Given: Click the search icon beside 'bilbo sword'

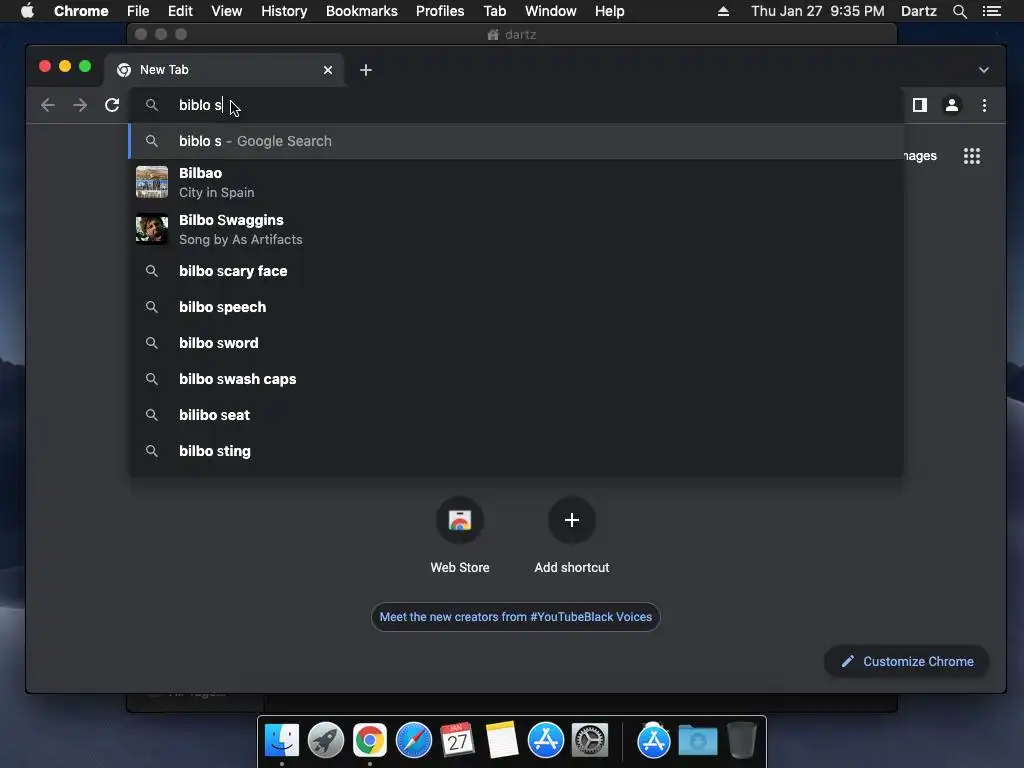Looking at the screenshot, I should click(x=152, y=343).
